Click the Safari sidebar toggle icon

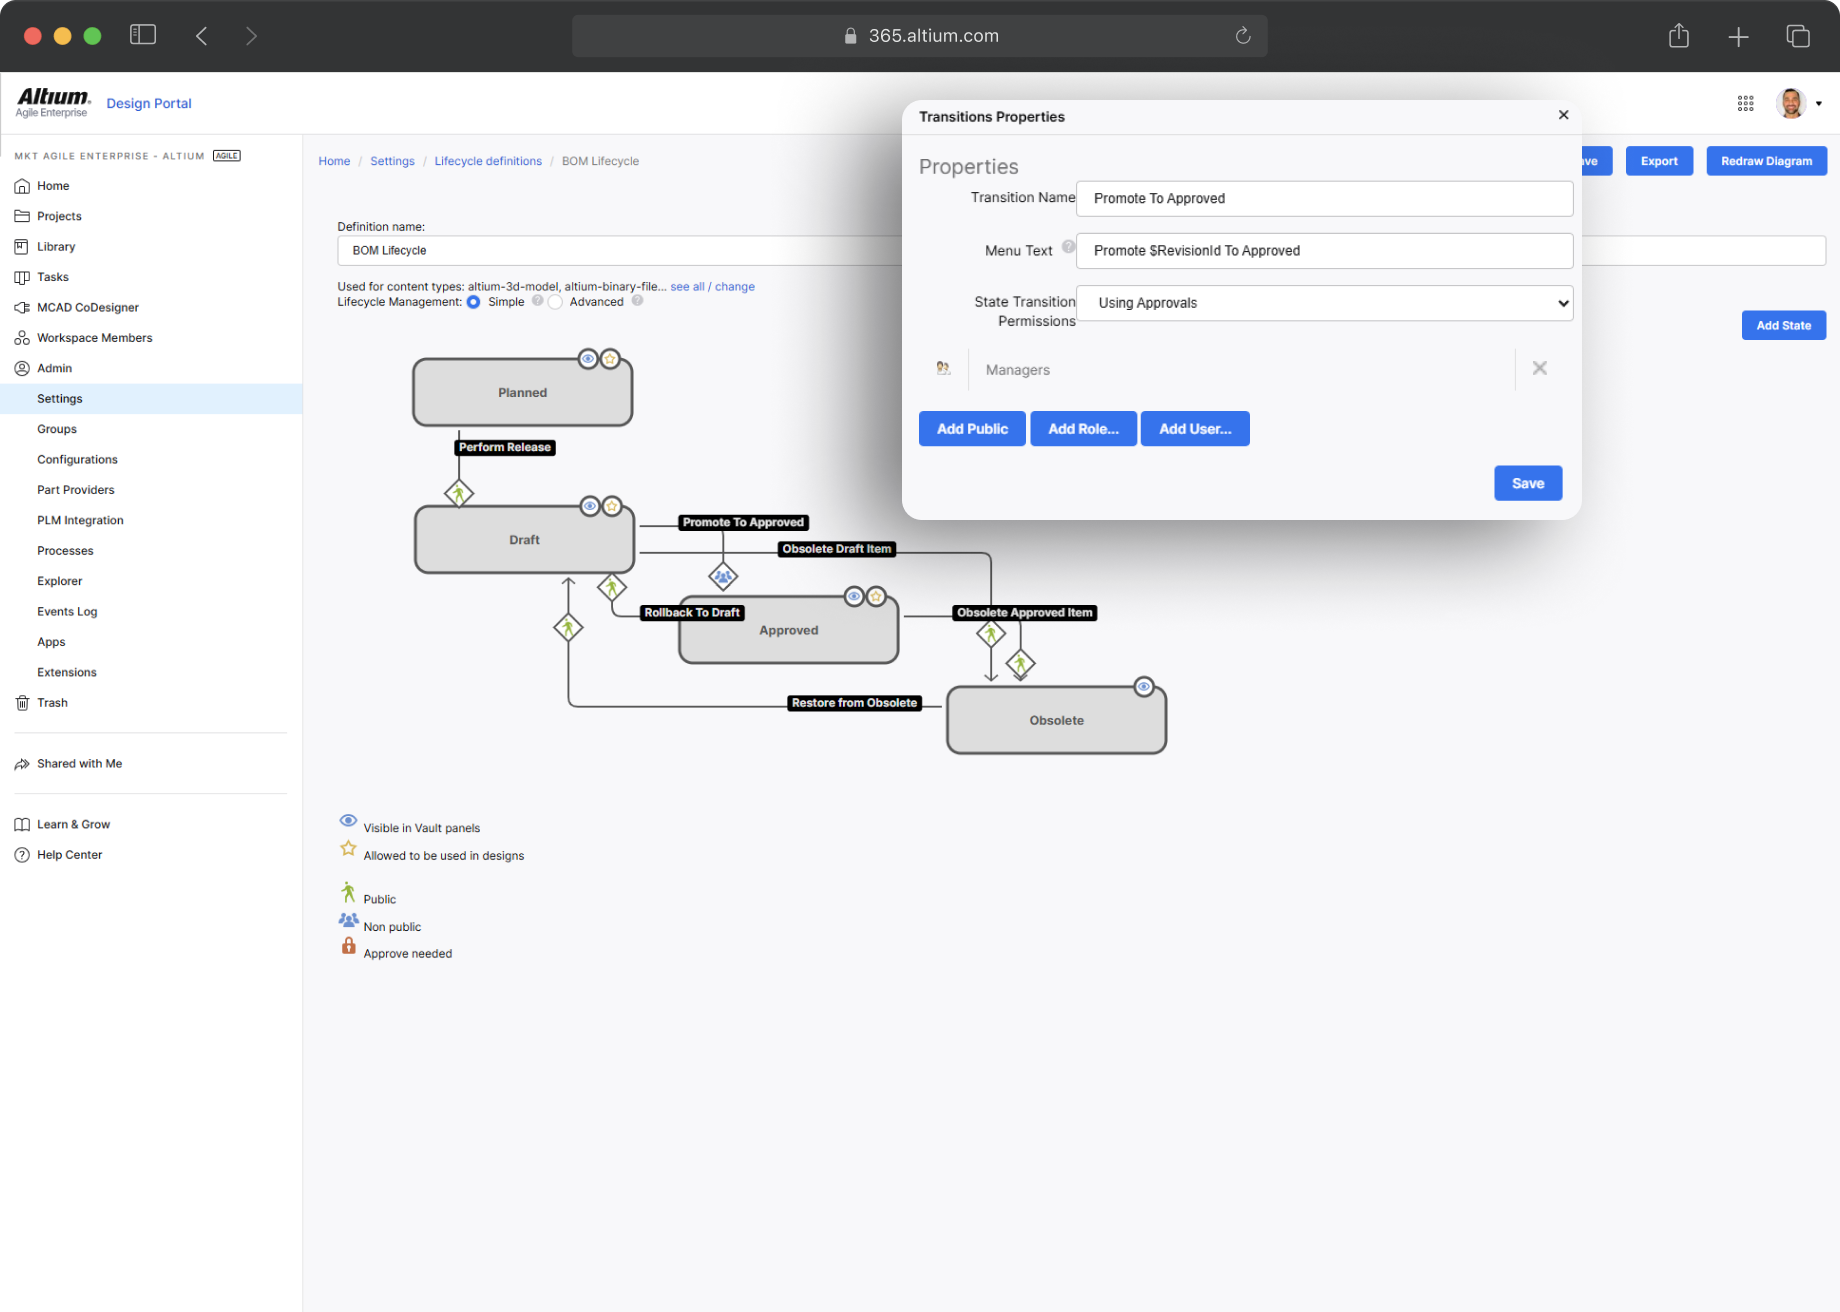tap(143, 36)
